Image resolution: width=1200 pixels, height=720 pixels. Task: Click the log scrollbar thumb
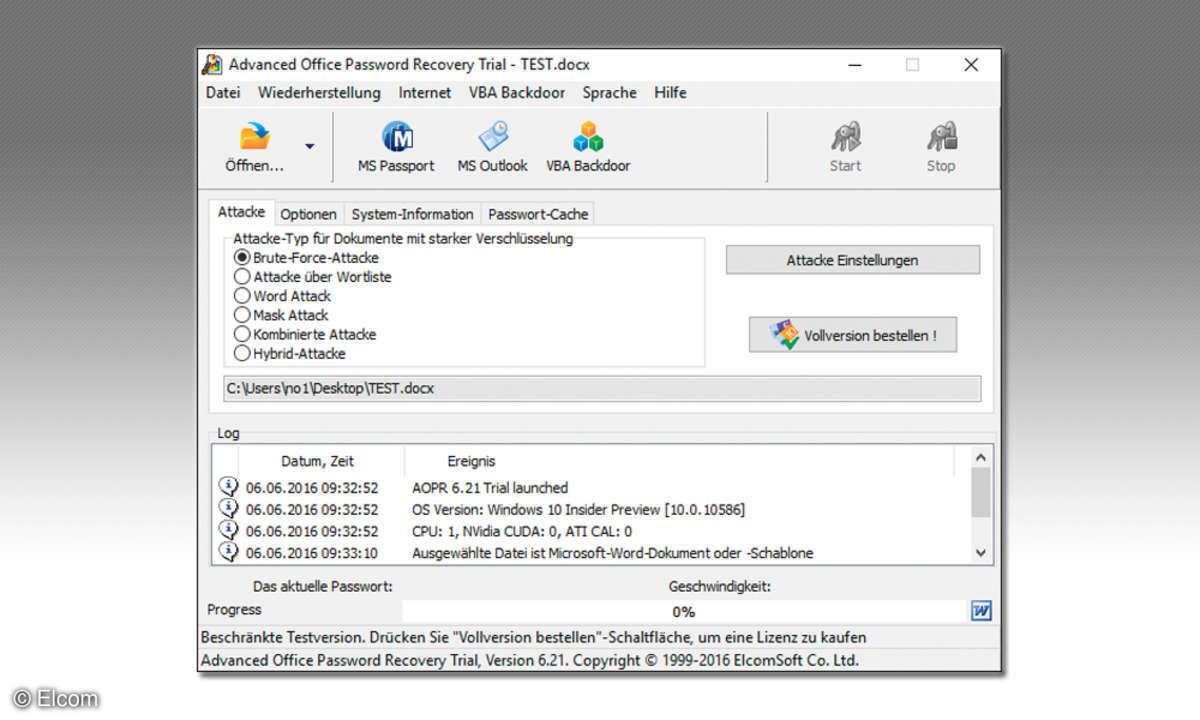(980, 491)
